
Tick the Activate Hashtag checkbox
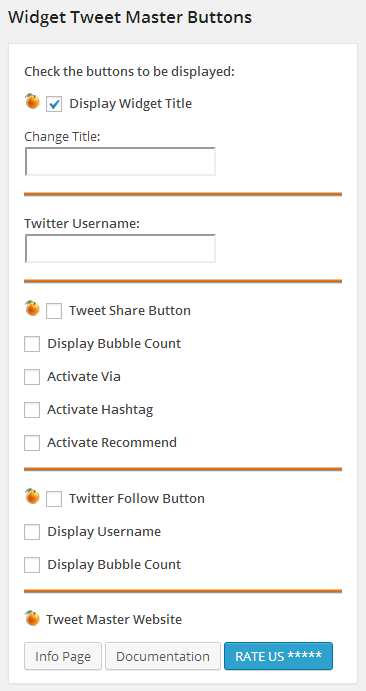(32, 410)
